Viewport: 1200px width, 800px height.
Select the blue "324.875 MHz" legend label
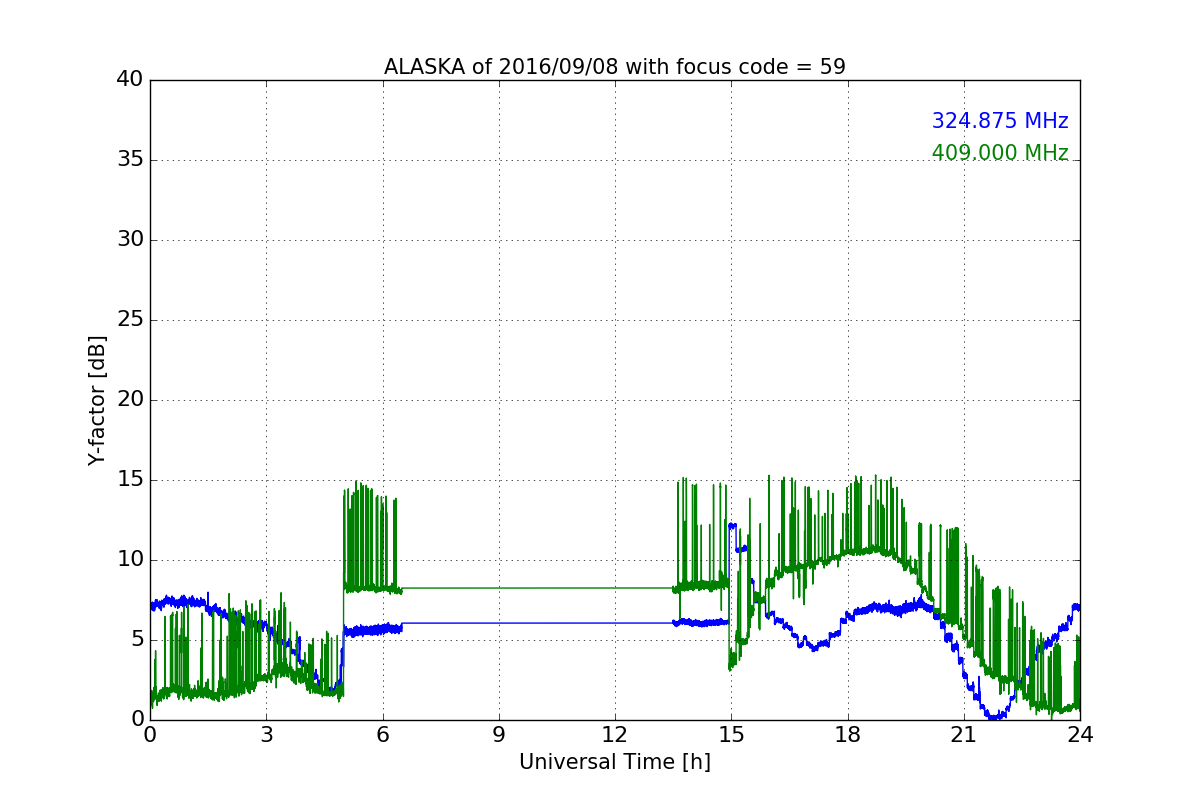pos(1000,121)
